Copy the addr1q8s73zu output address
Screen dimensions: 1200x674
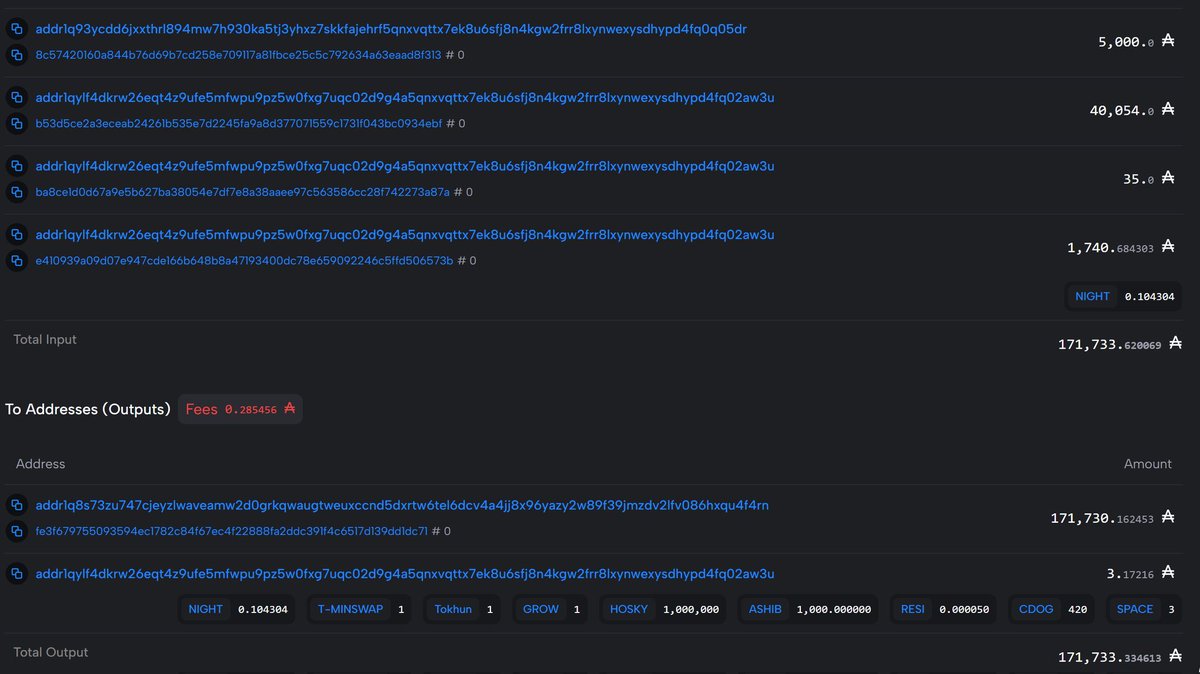pos(16,505)
